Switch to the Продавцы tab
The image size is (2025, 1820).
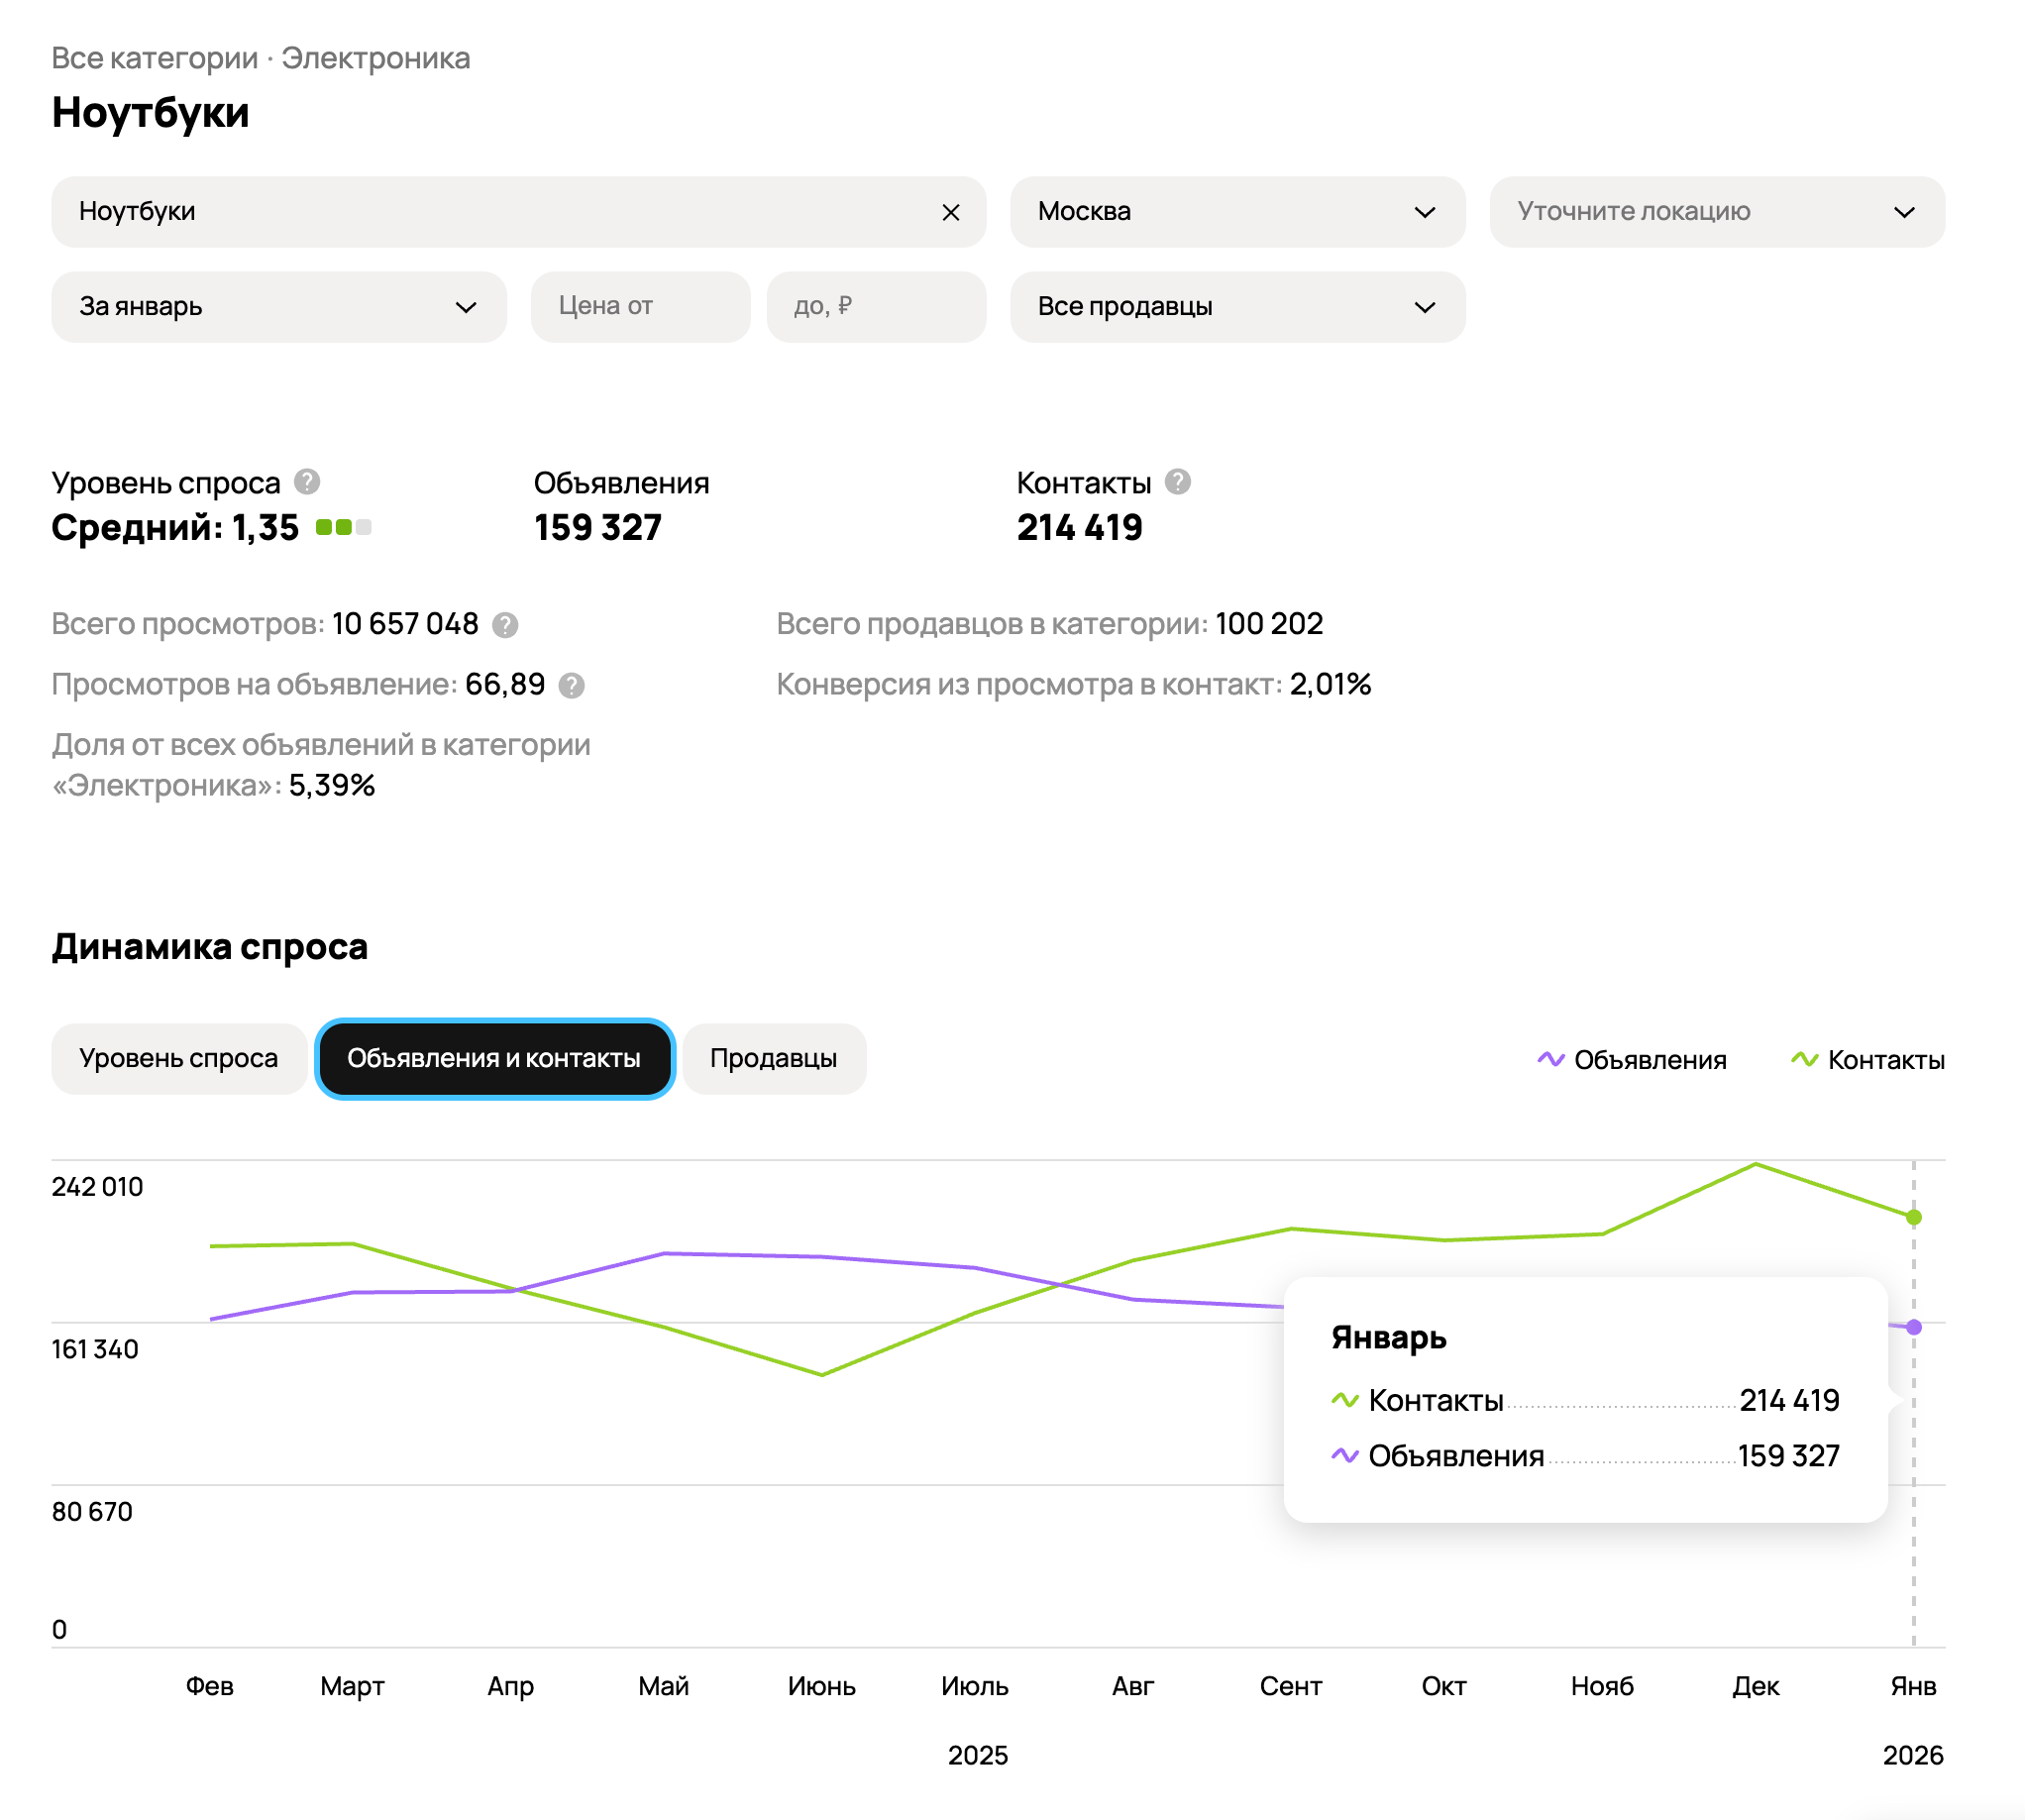(773, 1058)
